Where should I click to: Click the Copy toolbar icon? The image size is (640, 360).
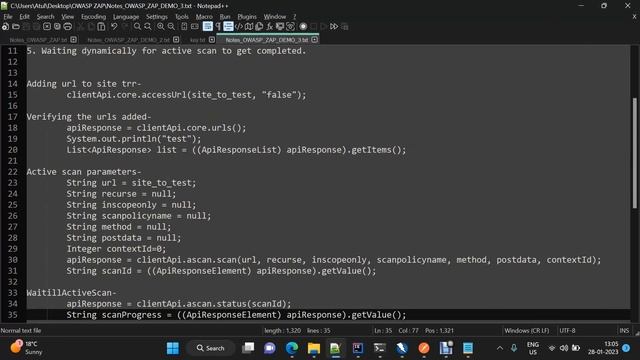point(91,27)
